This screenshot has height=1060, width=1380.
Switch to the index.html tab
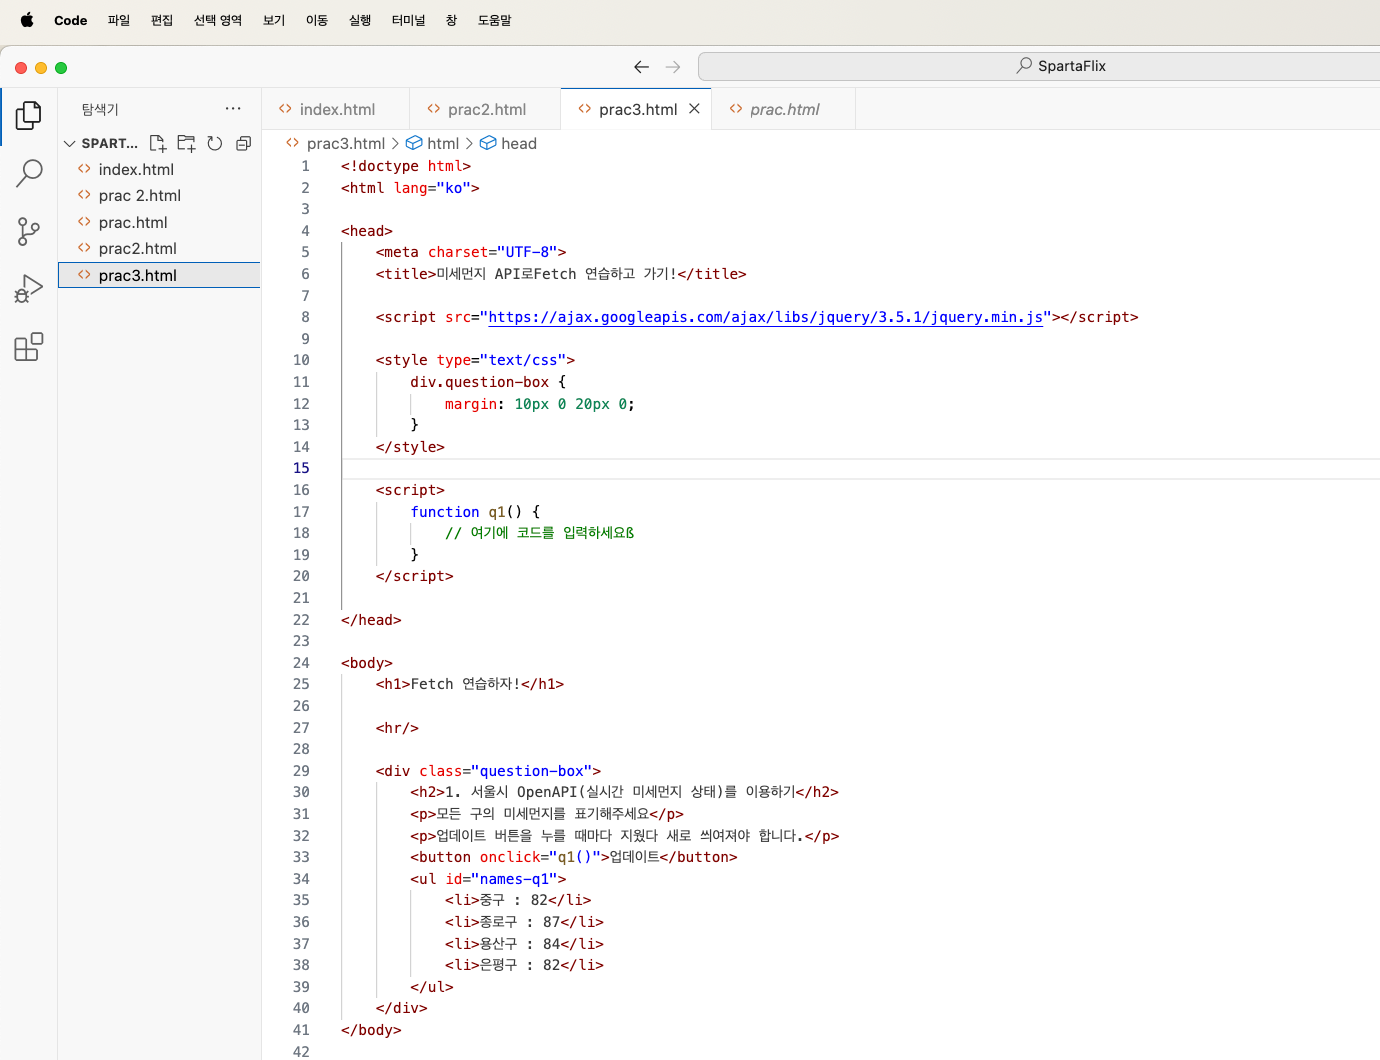(x=336, y=109)
